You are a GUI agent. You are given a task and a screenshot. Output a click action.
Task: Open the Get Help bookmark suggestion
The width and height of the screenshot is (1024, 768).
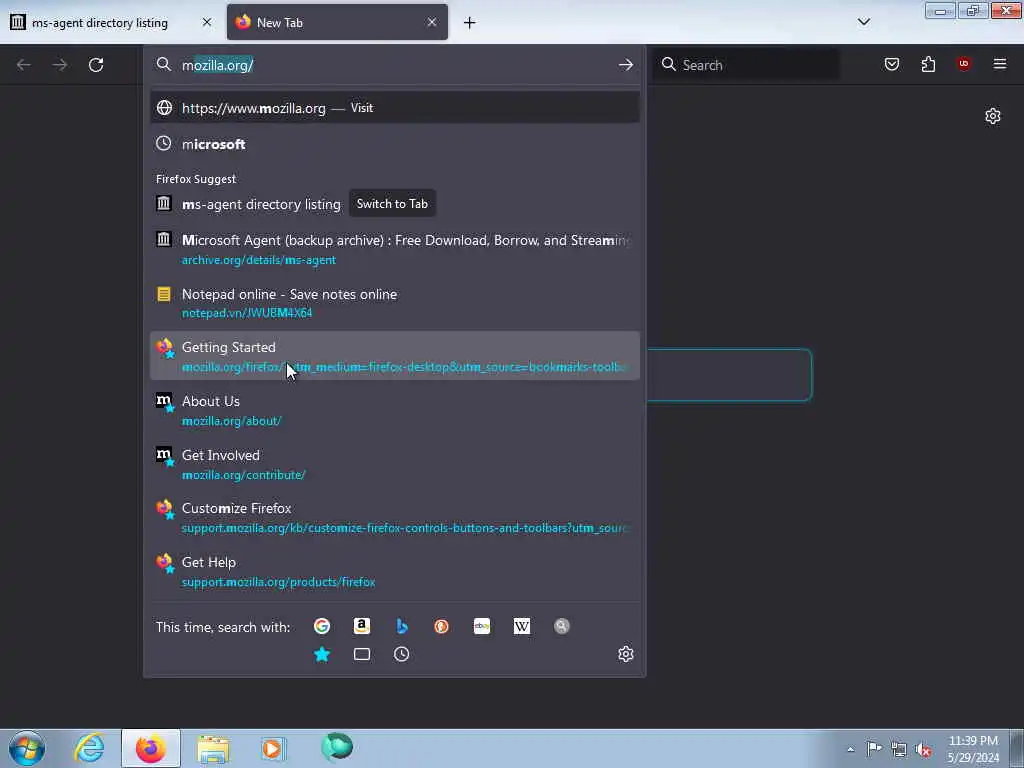[395, 571]
